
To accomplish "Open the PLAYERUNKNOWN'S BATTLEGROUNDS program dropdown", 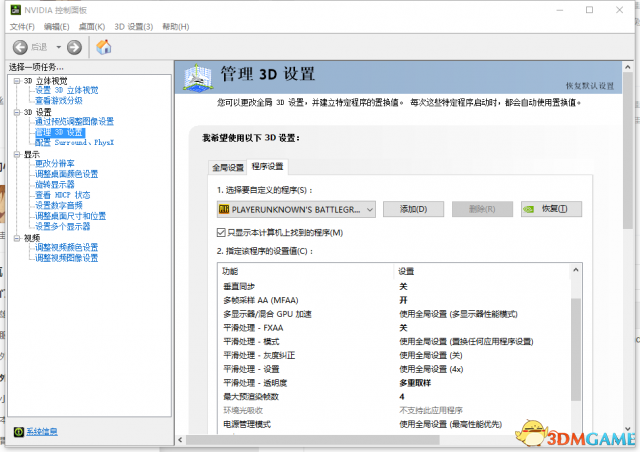I will tap(369, 209).
